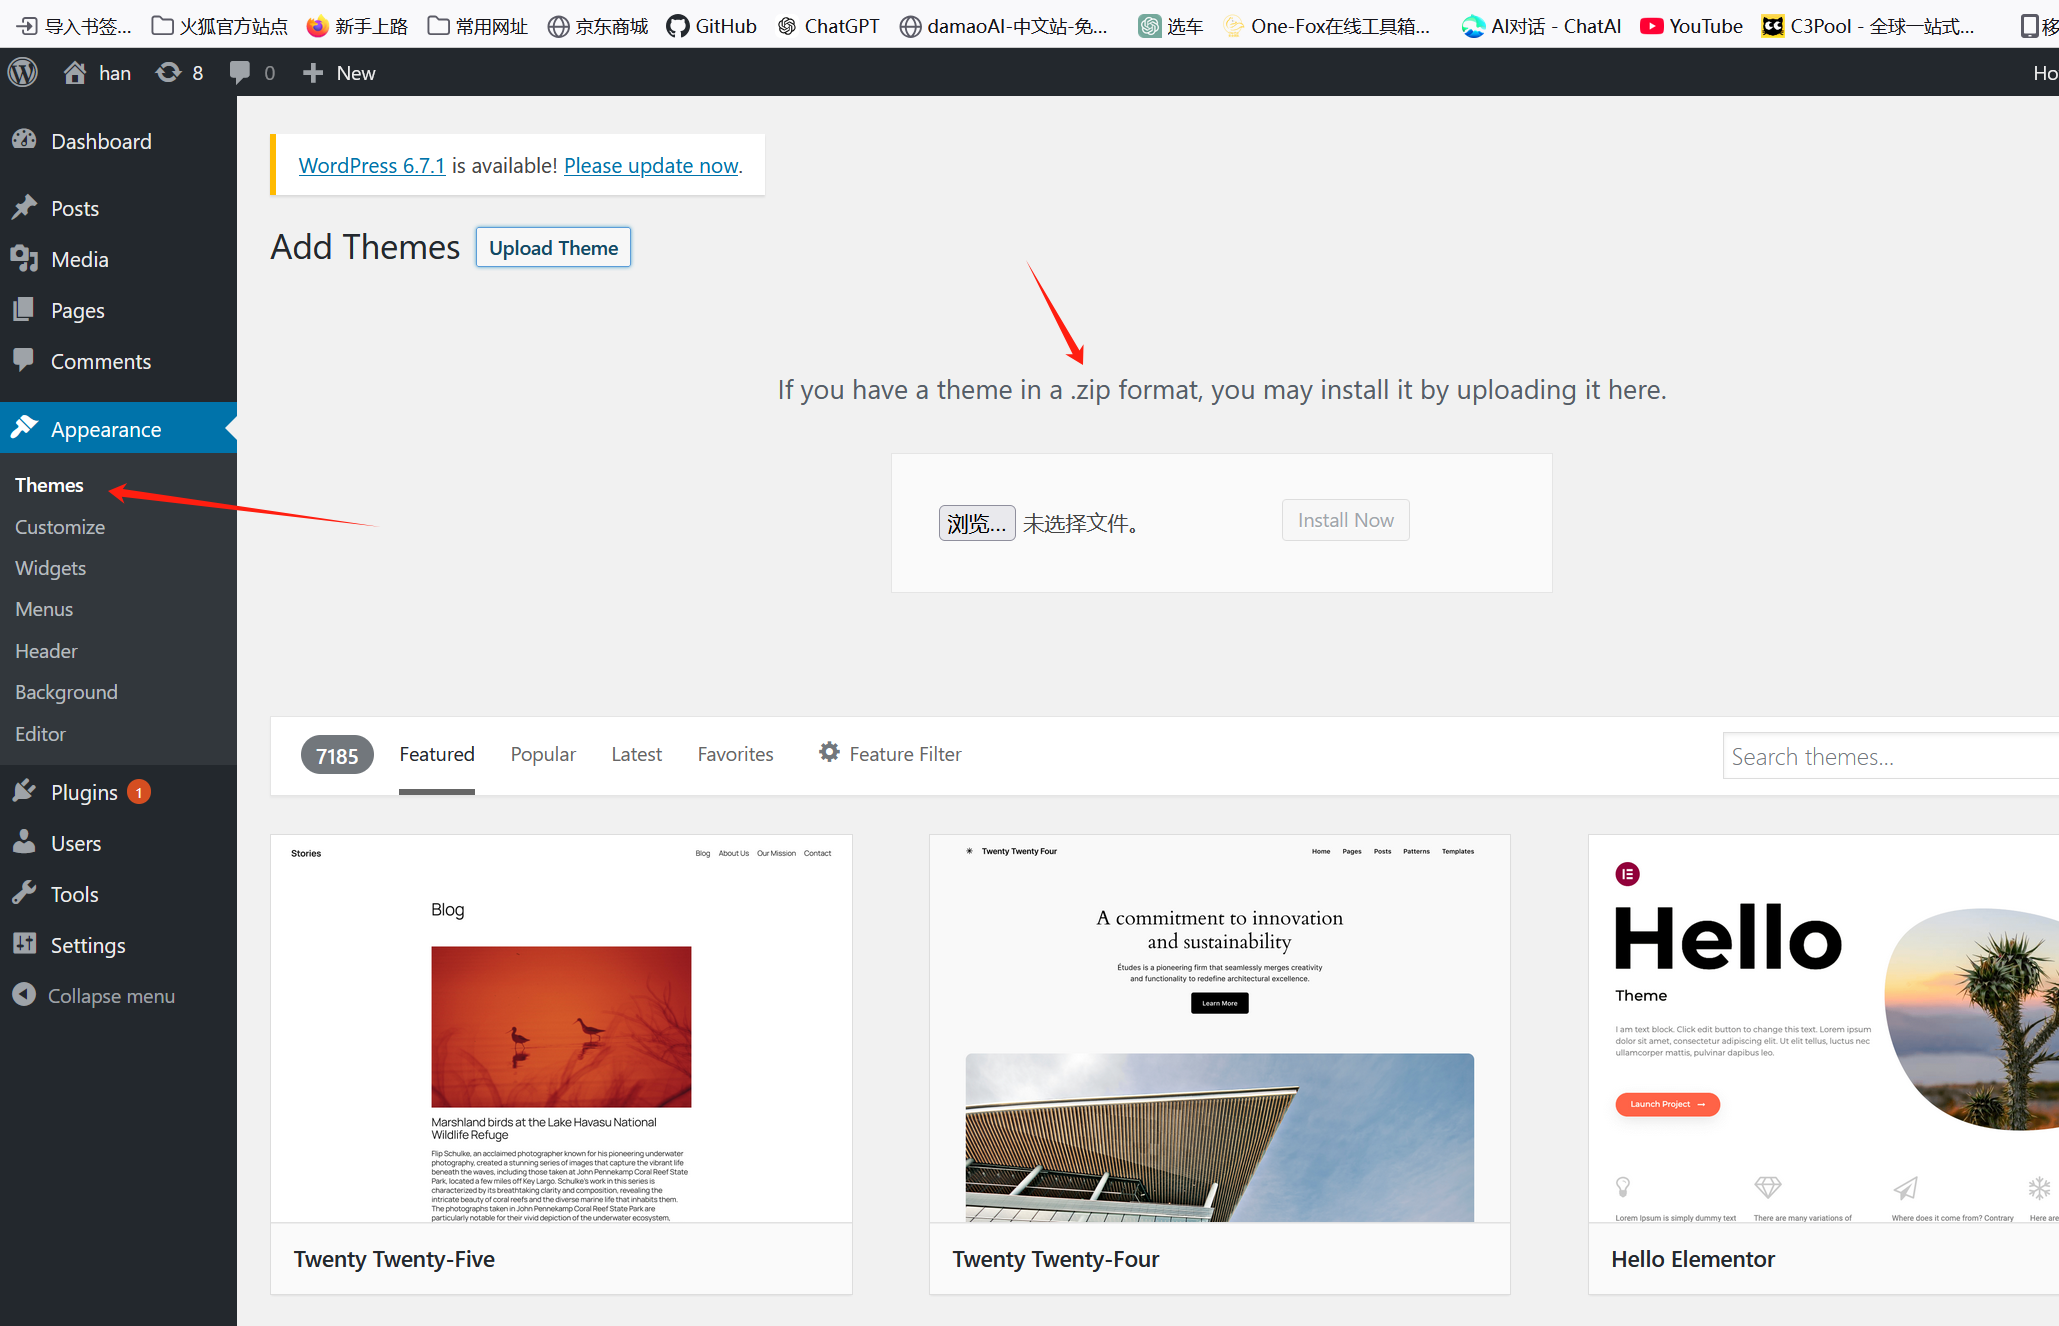
Task: Expand the Feature Filter options
Action: point(890,754)
